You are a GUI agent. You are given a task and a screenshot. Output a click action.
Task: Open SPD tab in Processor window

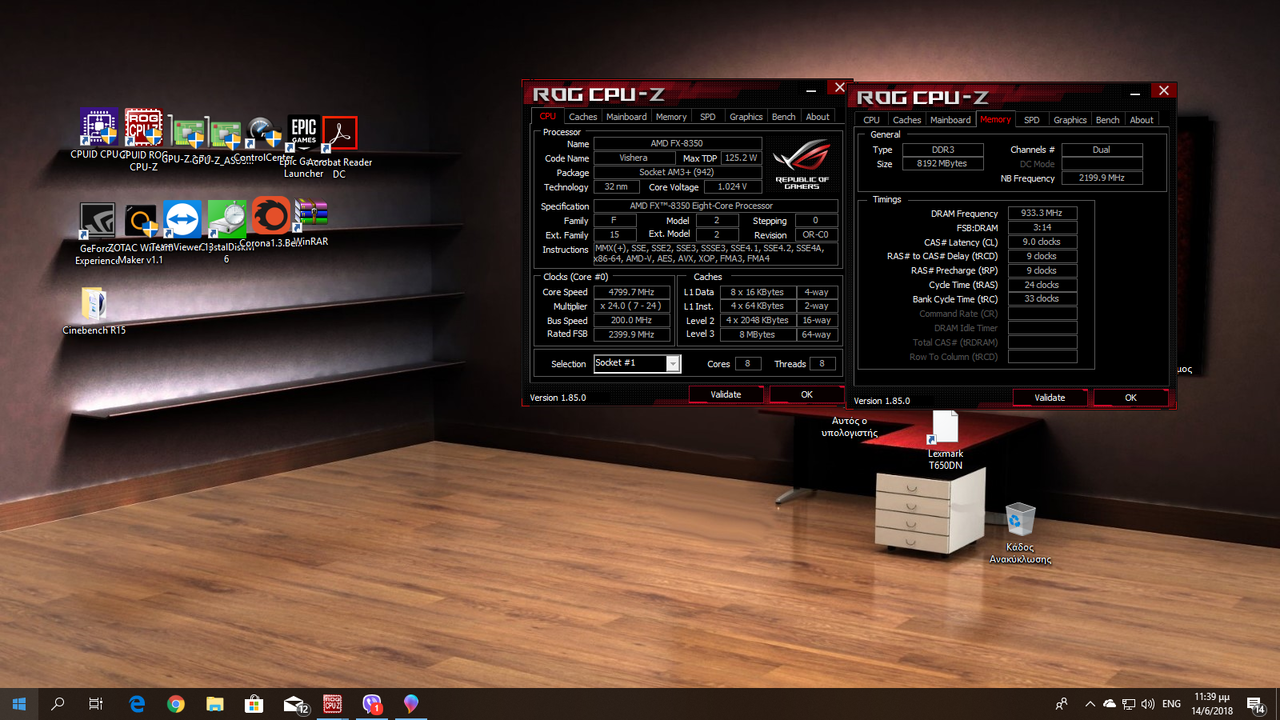707,116
